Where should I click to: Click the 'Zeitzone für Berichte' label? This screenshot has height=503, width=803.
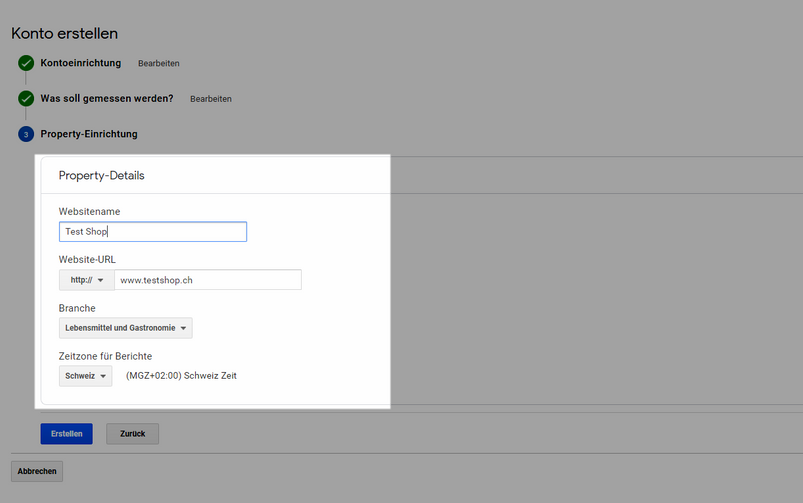coord(105,356)
